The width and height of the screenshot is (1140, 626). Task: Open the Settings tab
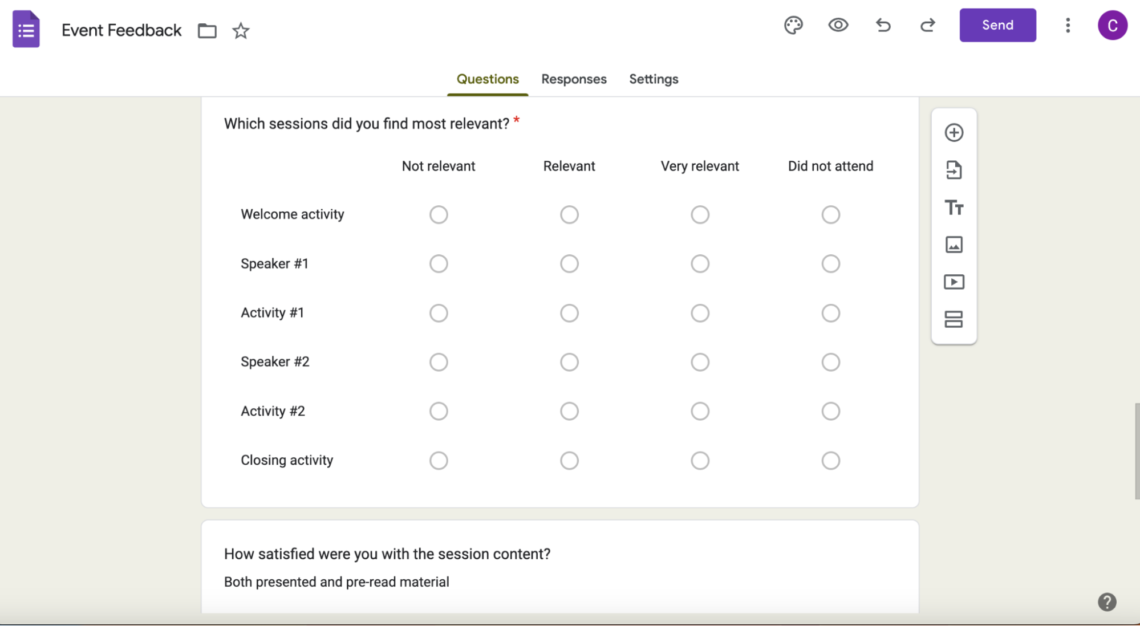pos(653,79)
